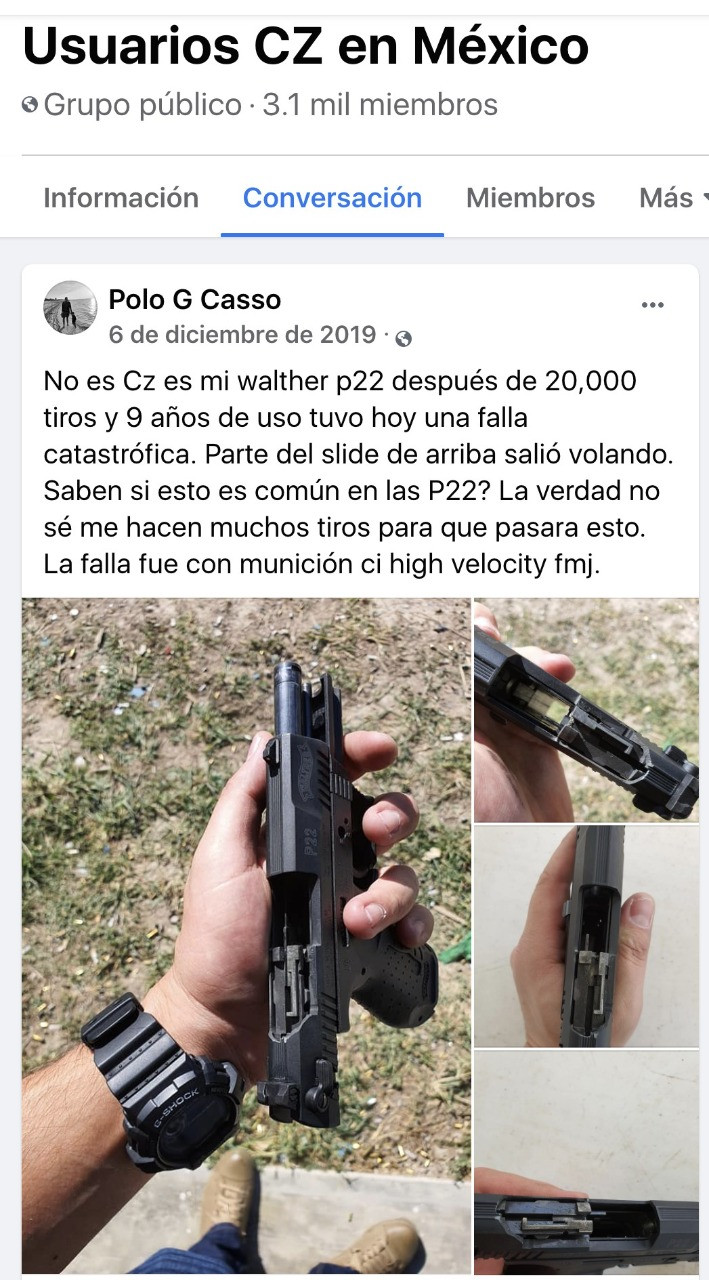Click the privacy globe icon next to post date
The width and height of the screenshot is (709, 1280).
[403, 338]
